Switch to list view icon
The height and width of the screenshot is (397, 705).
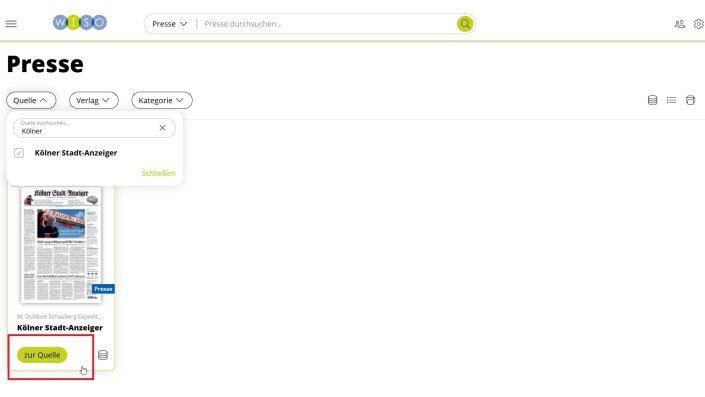[671, 100]
